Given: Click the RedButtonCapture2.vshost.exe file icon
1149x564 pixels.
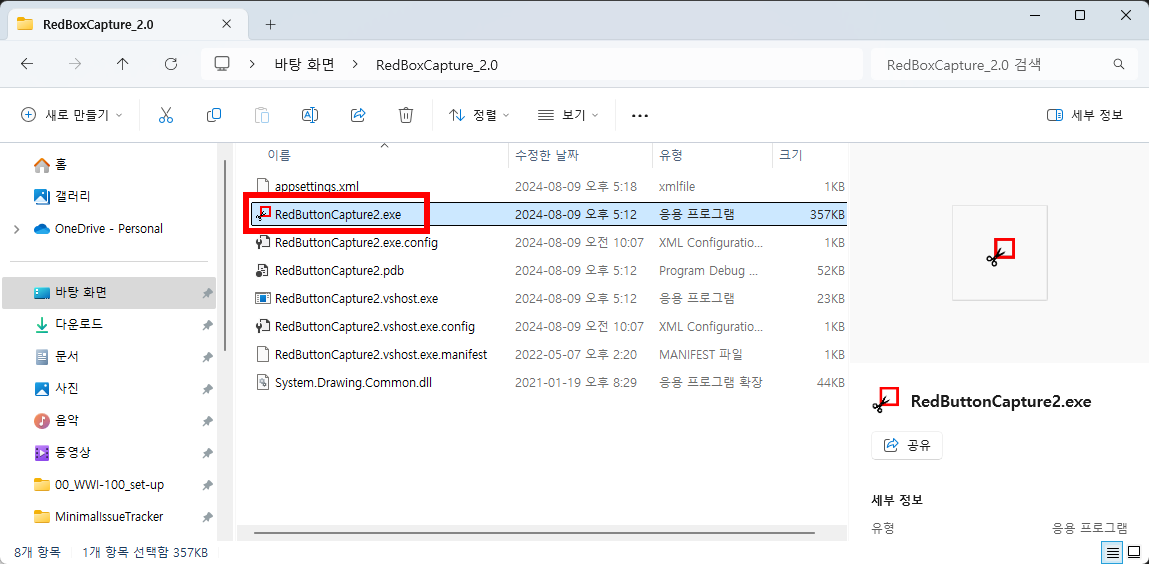Looking at the screenshot, I should 262,298.
